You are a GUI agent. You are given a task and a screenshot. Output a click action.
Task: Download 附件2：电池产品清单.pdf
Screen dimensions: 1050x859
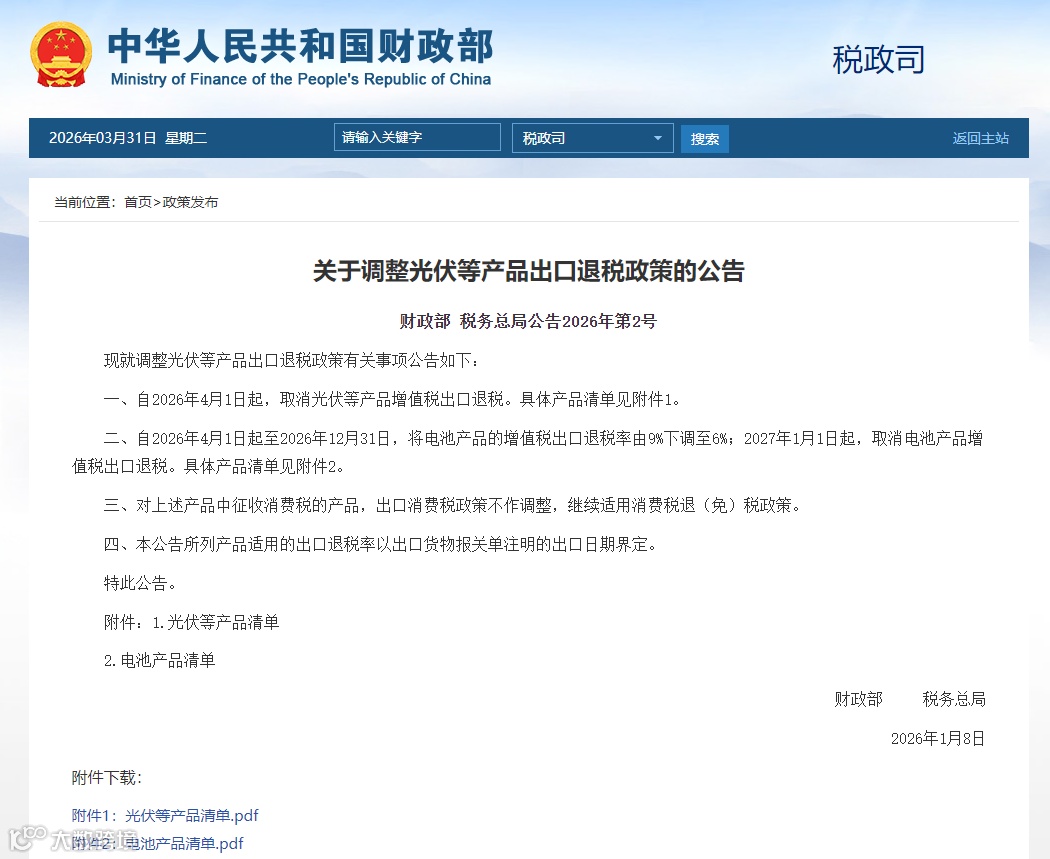pos(157,844)
